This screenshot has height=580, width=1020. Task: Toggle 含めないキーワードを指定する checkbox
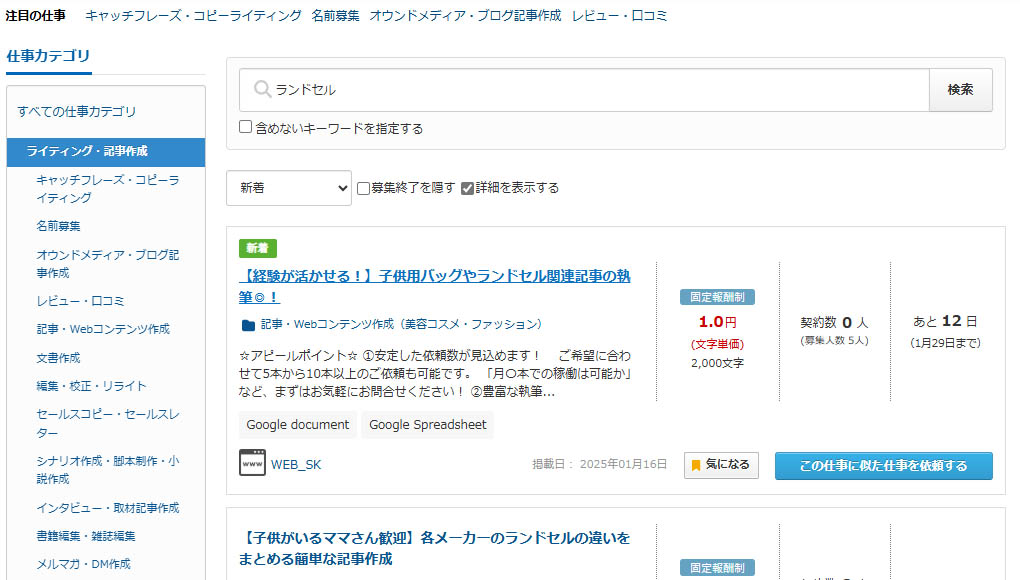click(245, 127)
